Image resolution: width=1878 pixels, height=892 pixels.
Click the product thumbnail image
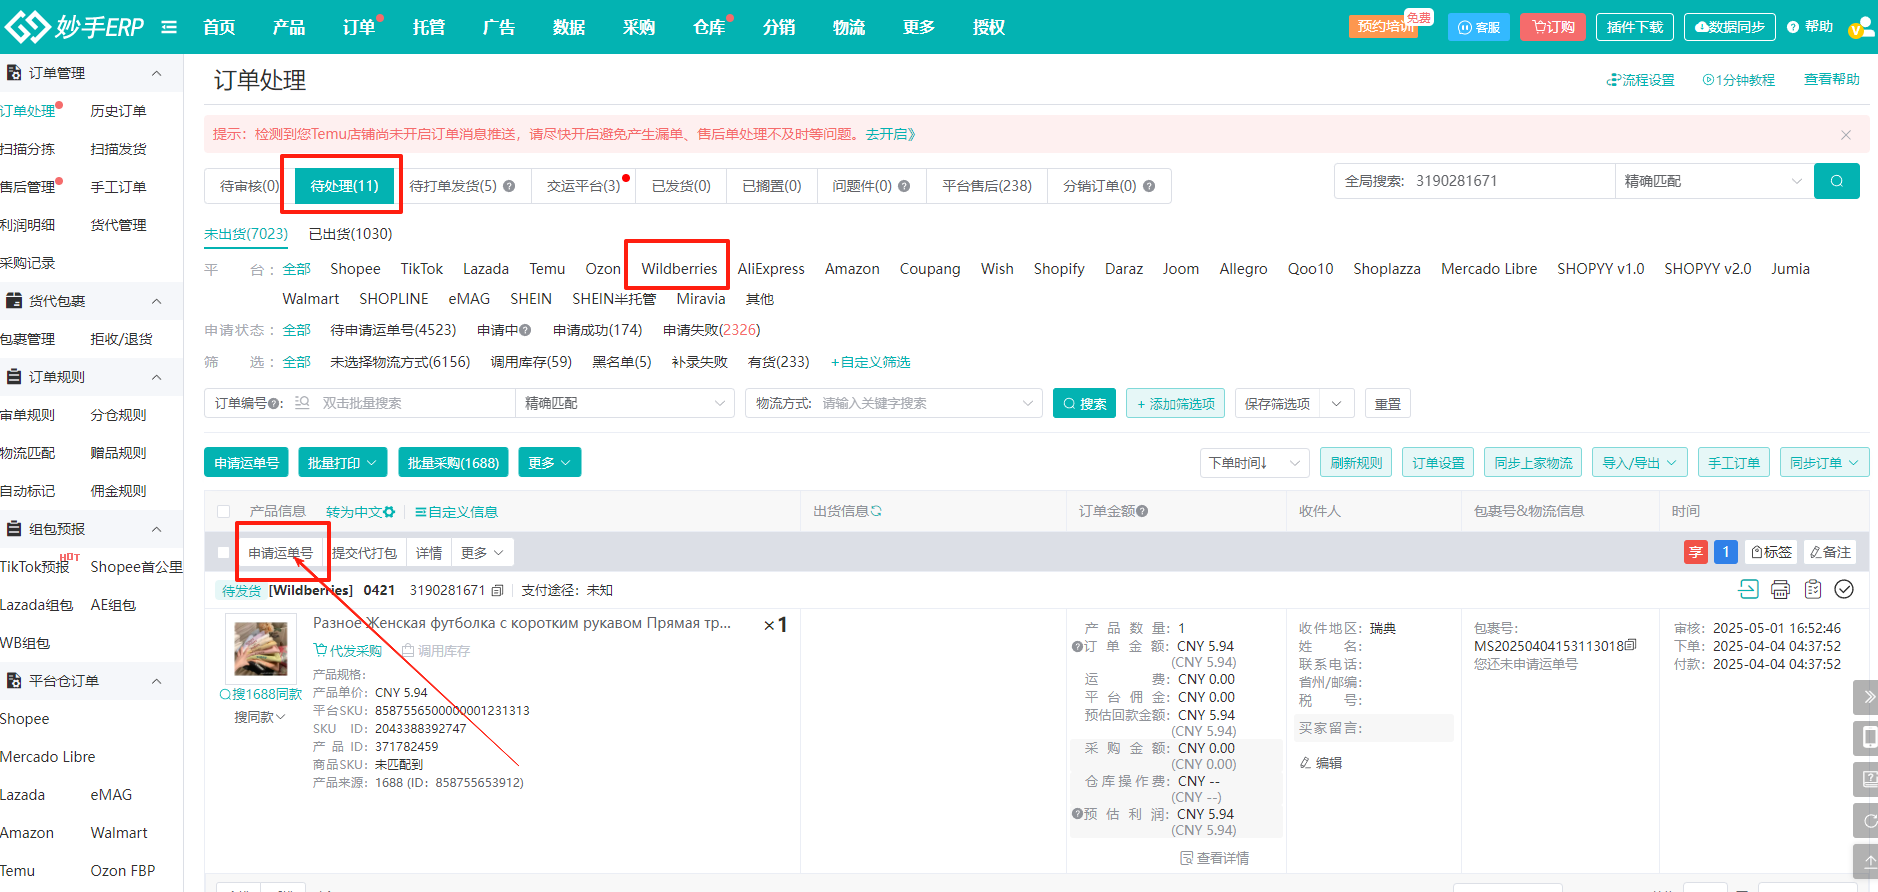pyautogui.click(x=261, y=648)
